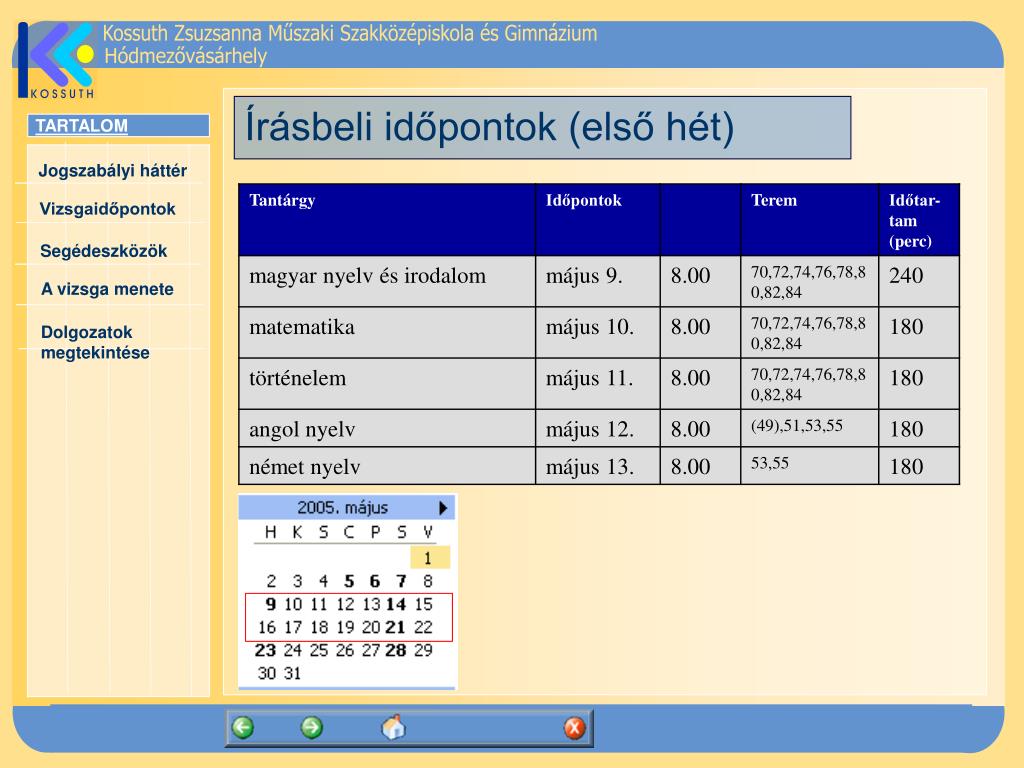This screenshot has height=768, width=1024.
Task: Select May 31 in the calendar
Action: point(293,673)
